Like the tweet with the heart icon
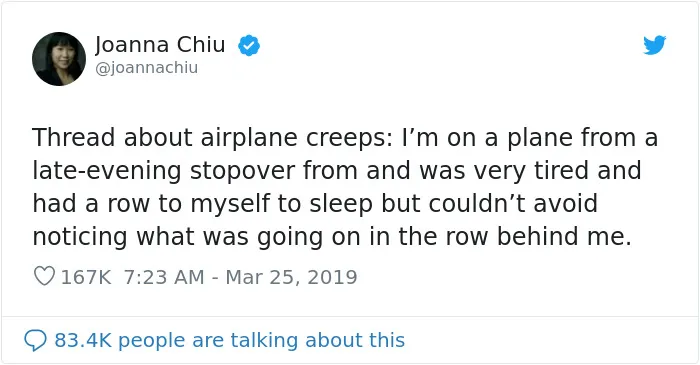This screenshot has width=700, height=365. [x=44, y=276]
